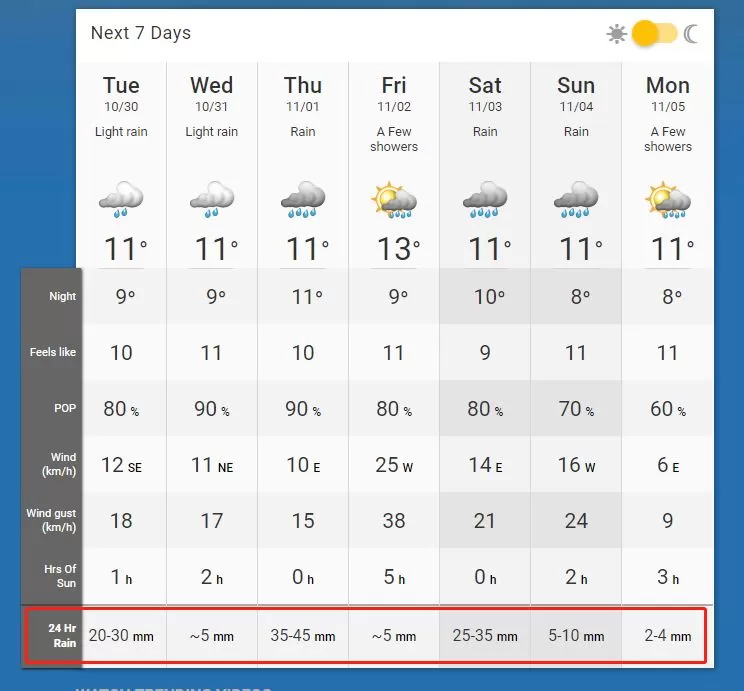Click Sunday's 70 % POP value
The image size is (744, 691).
pyautogui.click(x=576, y=409)
